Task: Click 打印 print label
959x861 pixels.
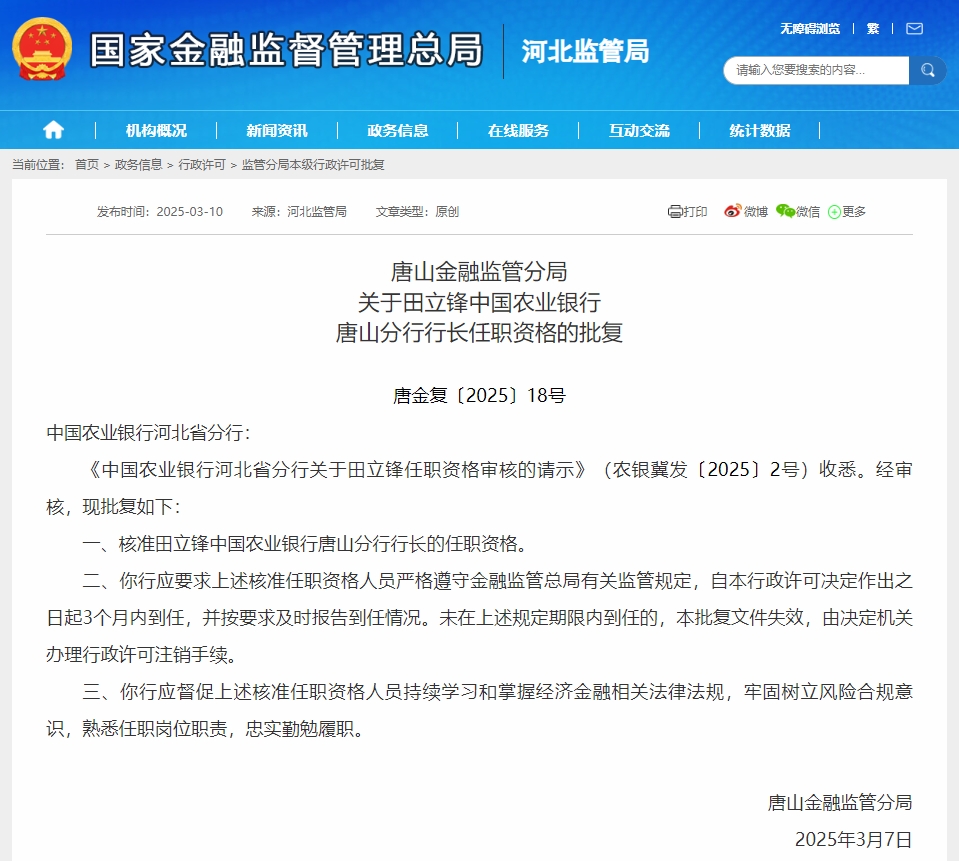Action: tap(695, 212)
